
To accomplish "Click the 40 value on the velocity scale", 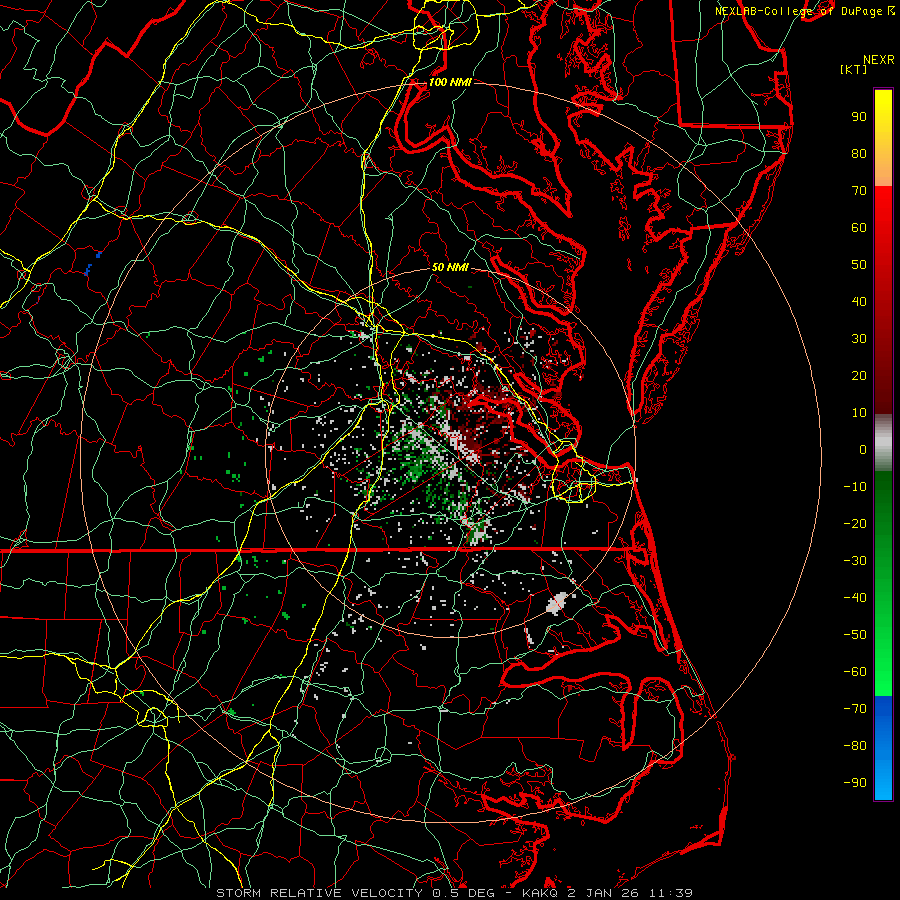I will pyautogui.click(x=859, y=302).
